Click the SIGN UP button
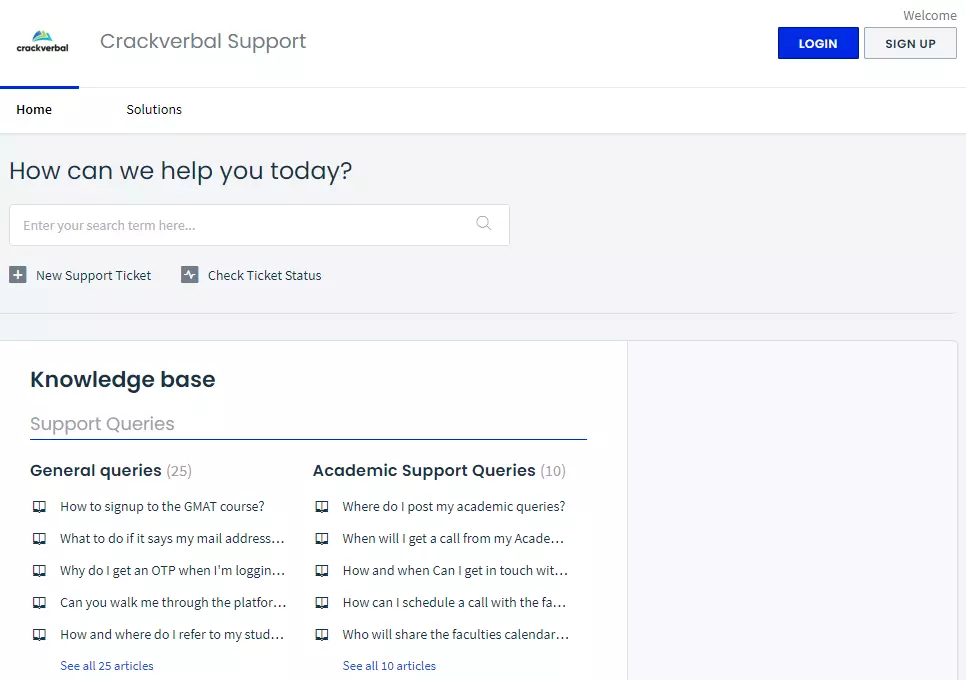Image resolution: width=966 pixels, height=680 pixels. click(910, 43)
